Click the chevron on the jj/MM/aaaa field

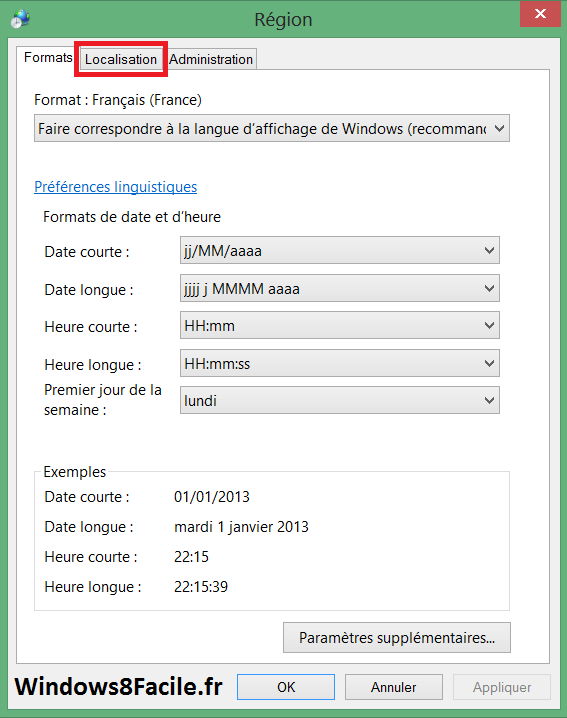489,250
